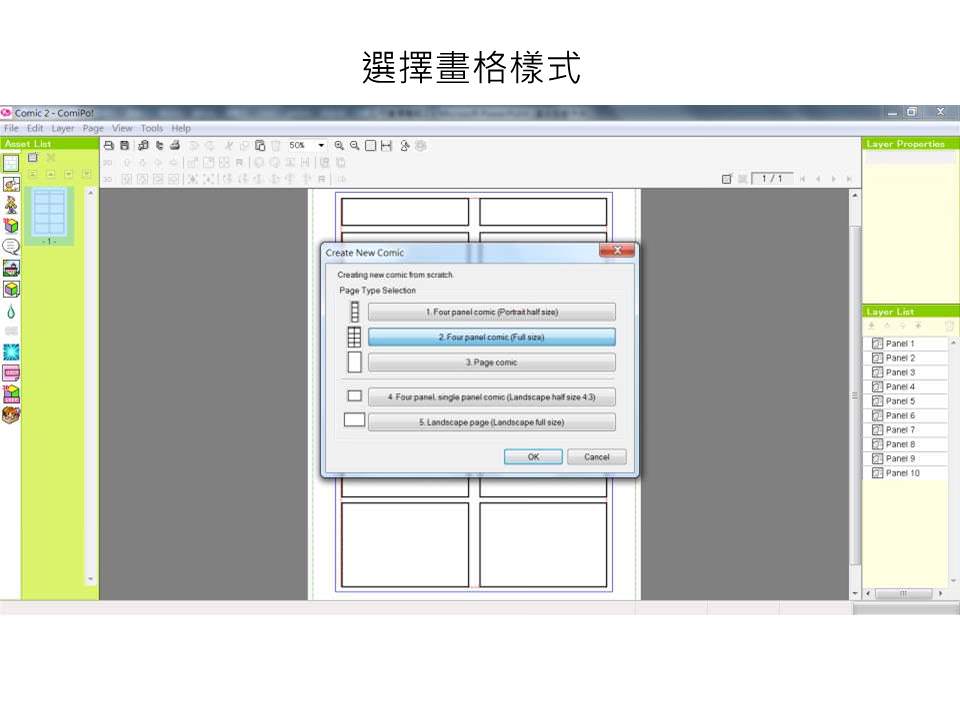Image resolution: width=960 pixels, height=720 pixels.
Task: Open the Page menu
Action: (x=92, y=128)
